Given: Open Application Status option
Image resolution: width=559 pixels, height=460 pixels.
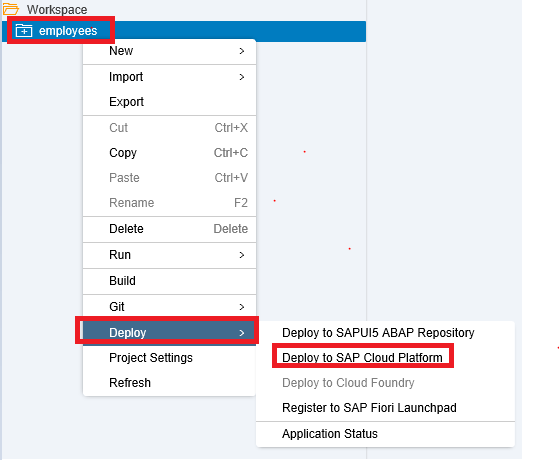Looking at the screenshot, I should point(385,434).
